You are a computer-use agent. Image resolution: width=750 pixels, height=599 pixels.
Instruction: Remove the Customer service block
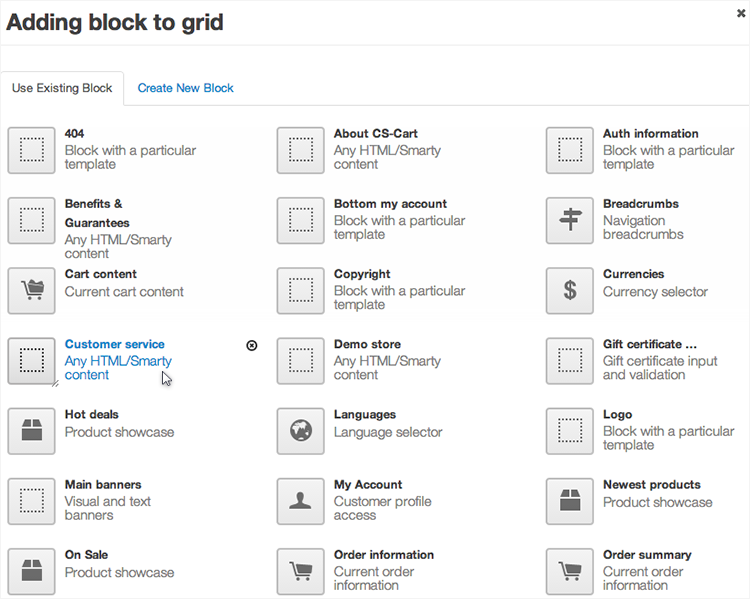click(x=252, y=345)
